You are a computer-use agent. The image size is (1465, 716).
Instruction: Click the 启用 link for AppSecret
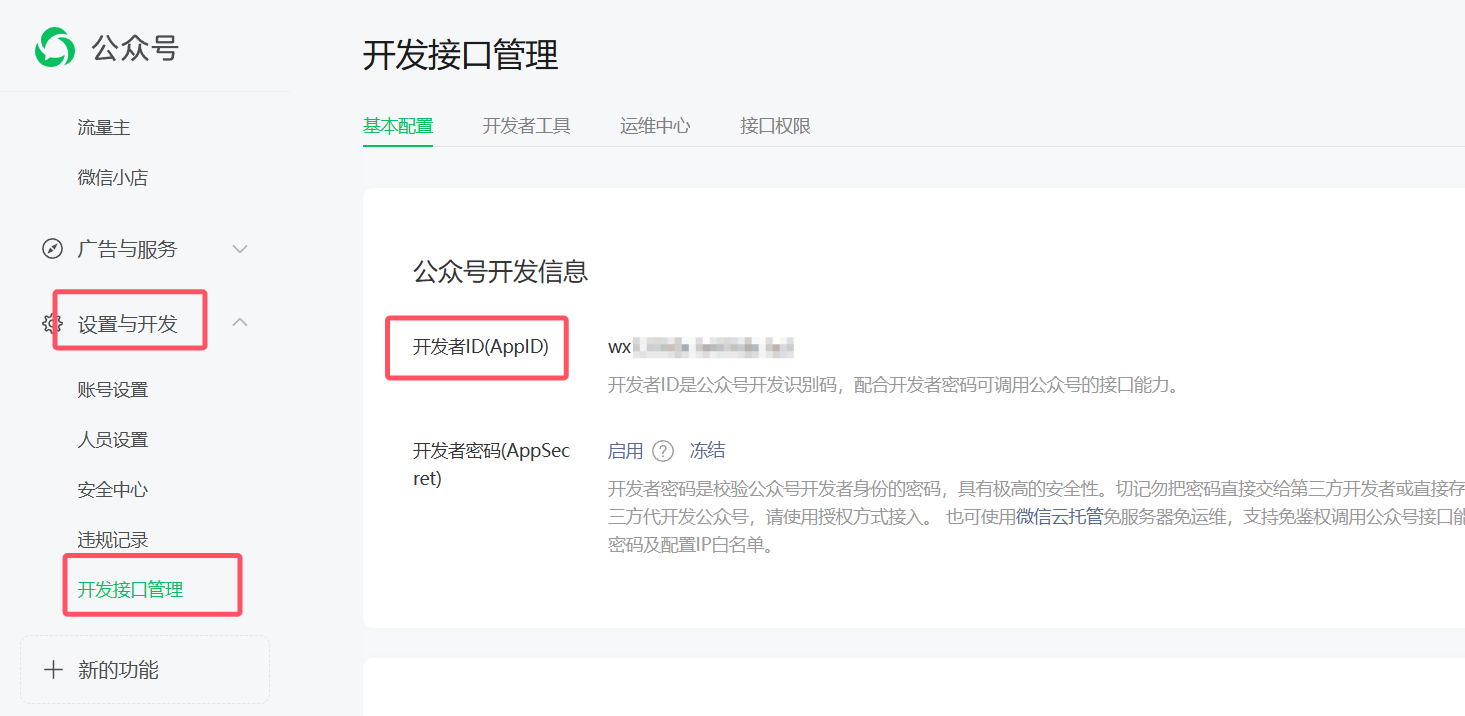tap(626, 451)
